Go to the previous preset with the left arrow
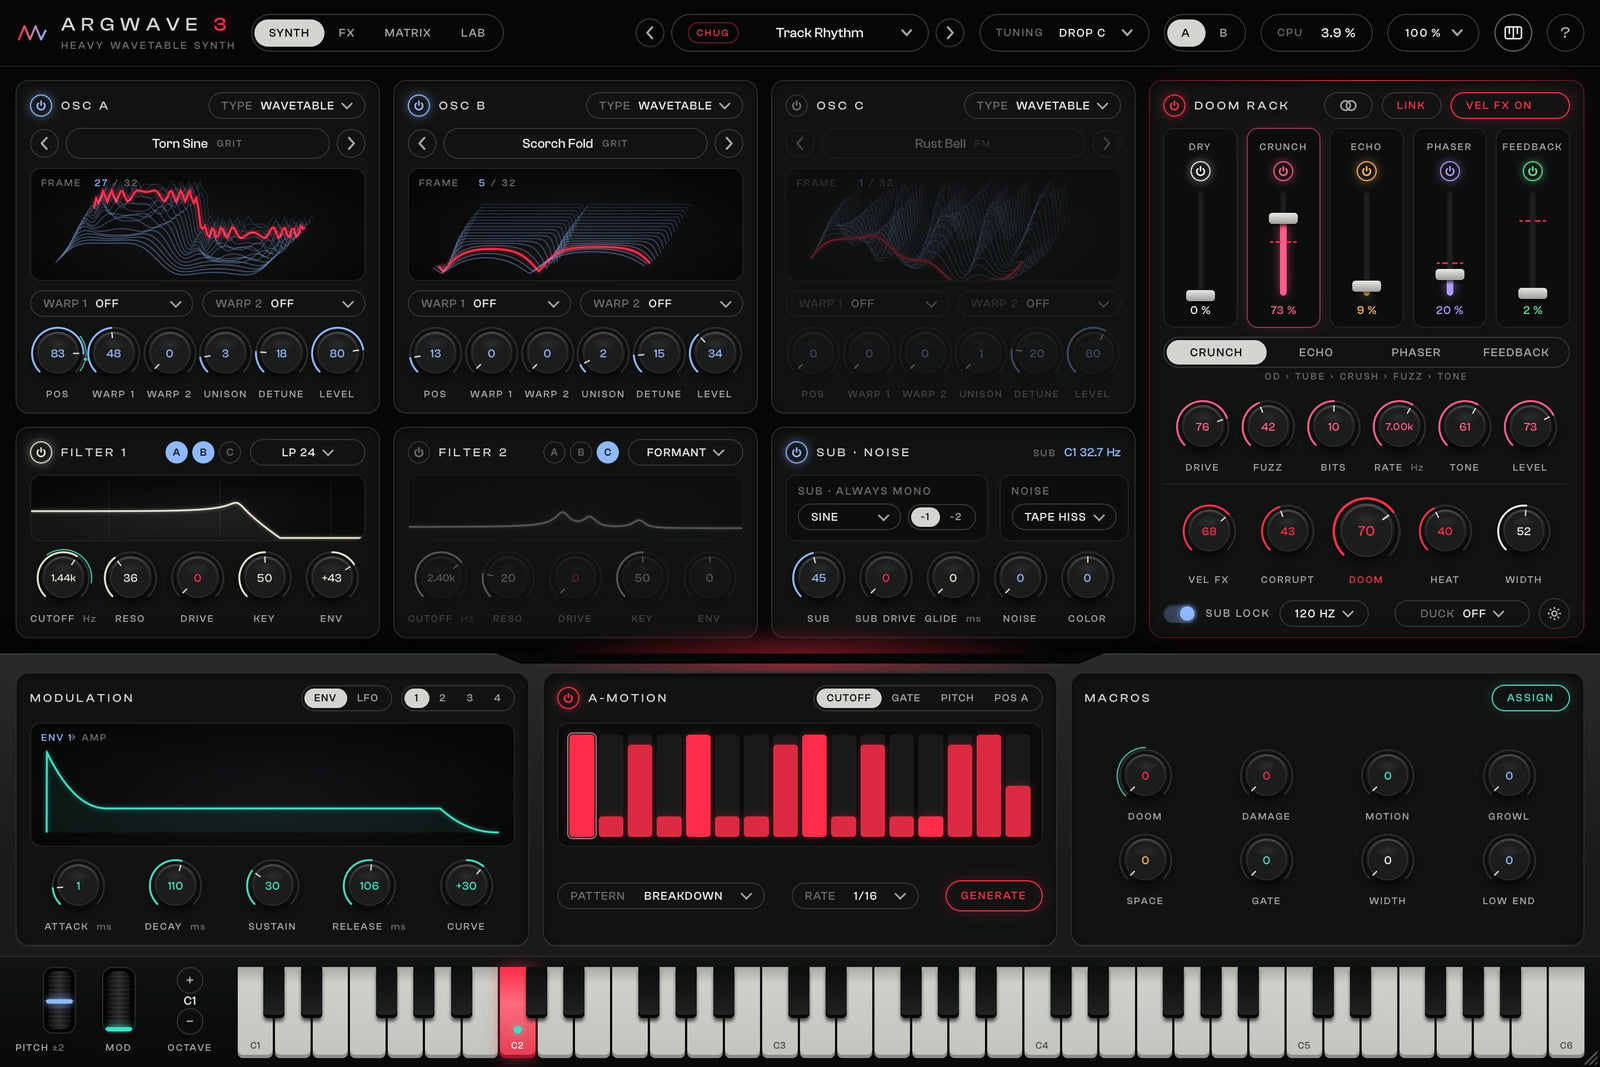Screen dimensions: 1600x1067 pos(650,33)
